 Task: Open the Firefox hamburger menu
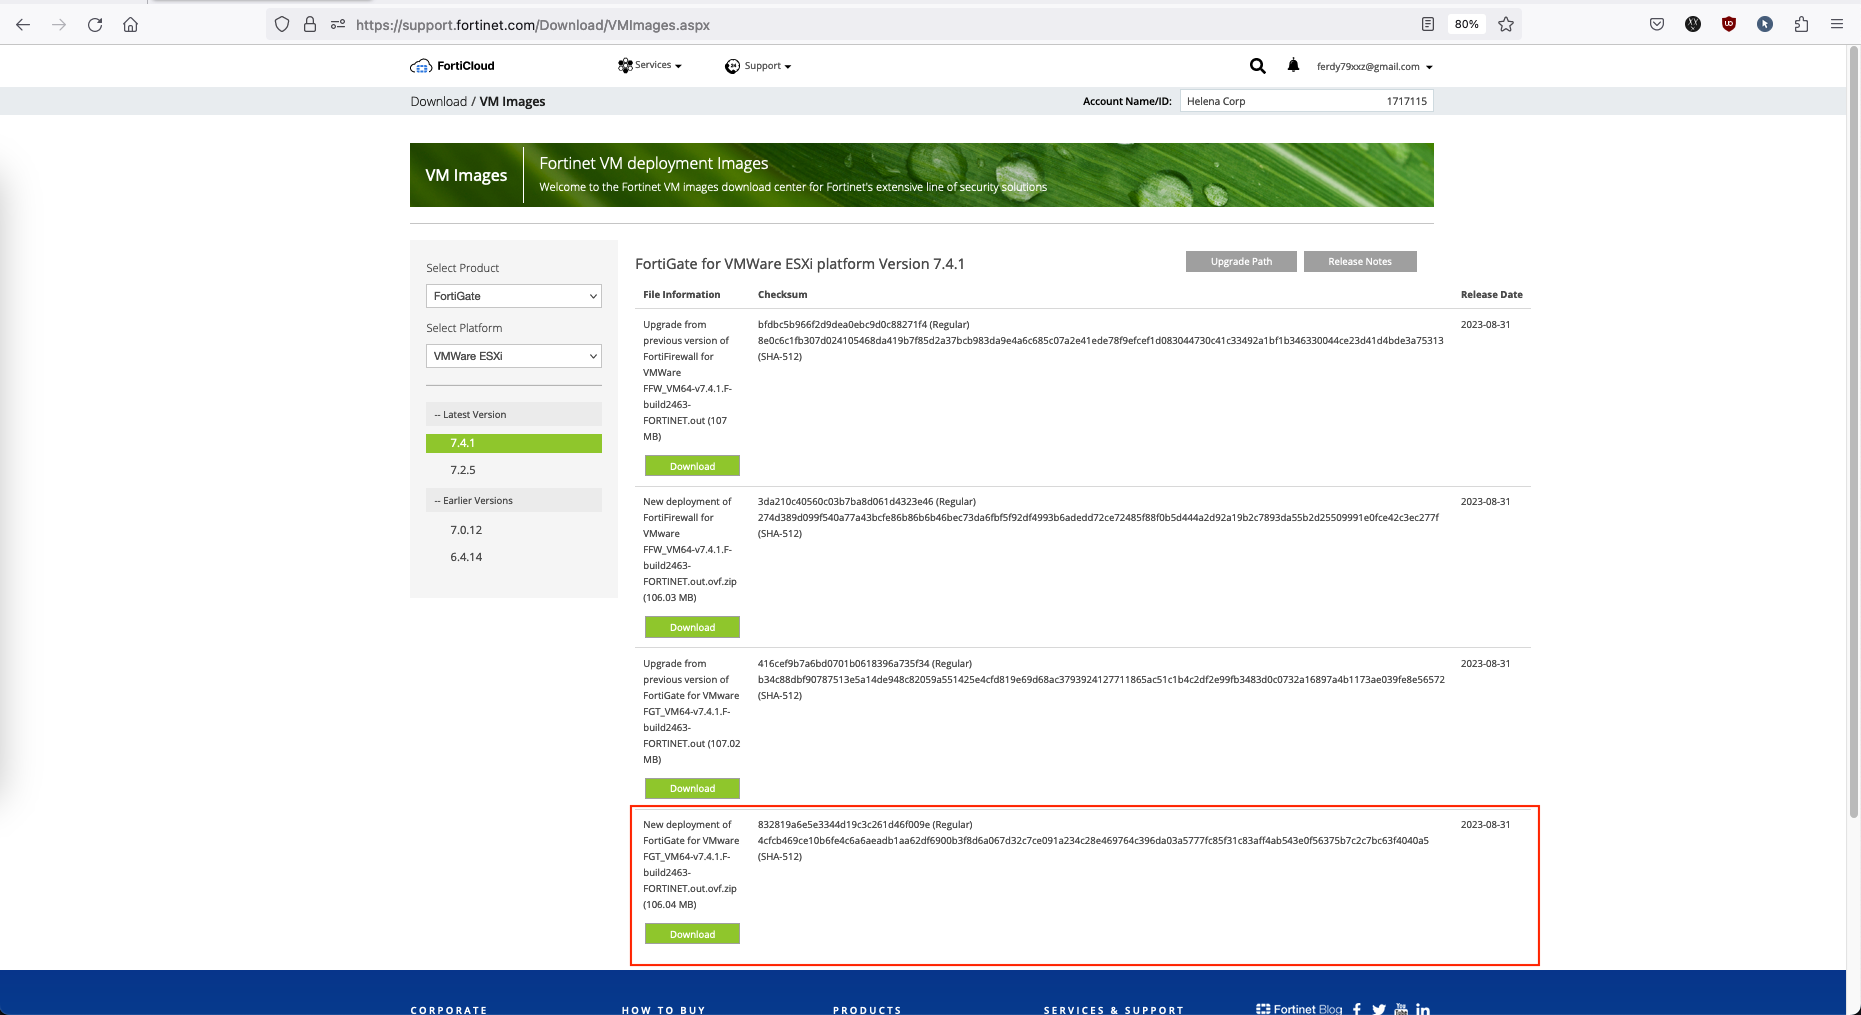1837,25
